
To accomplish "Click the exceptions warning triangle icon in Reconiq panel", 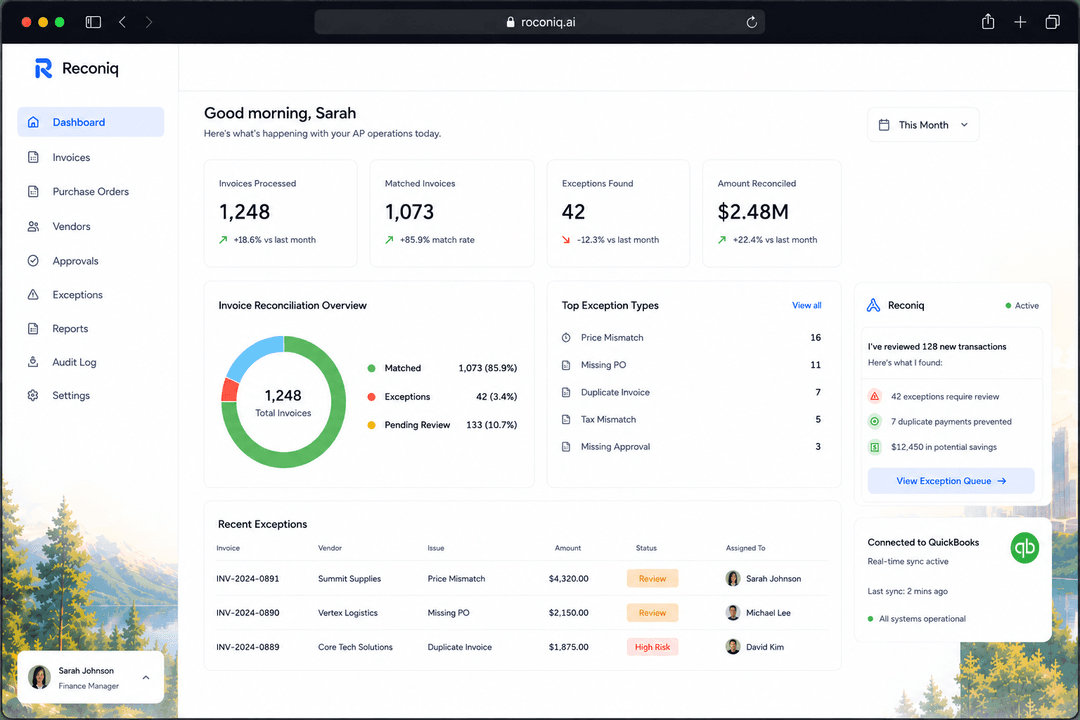I will tap(874, 396).
